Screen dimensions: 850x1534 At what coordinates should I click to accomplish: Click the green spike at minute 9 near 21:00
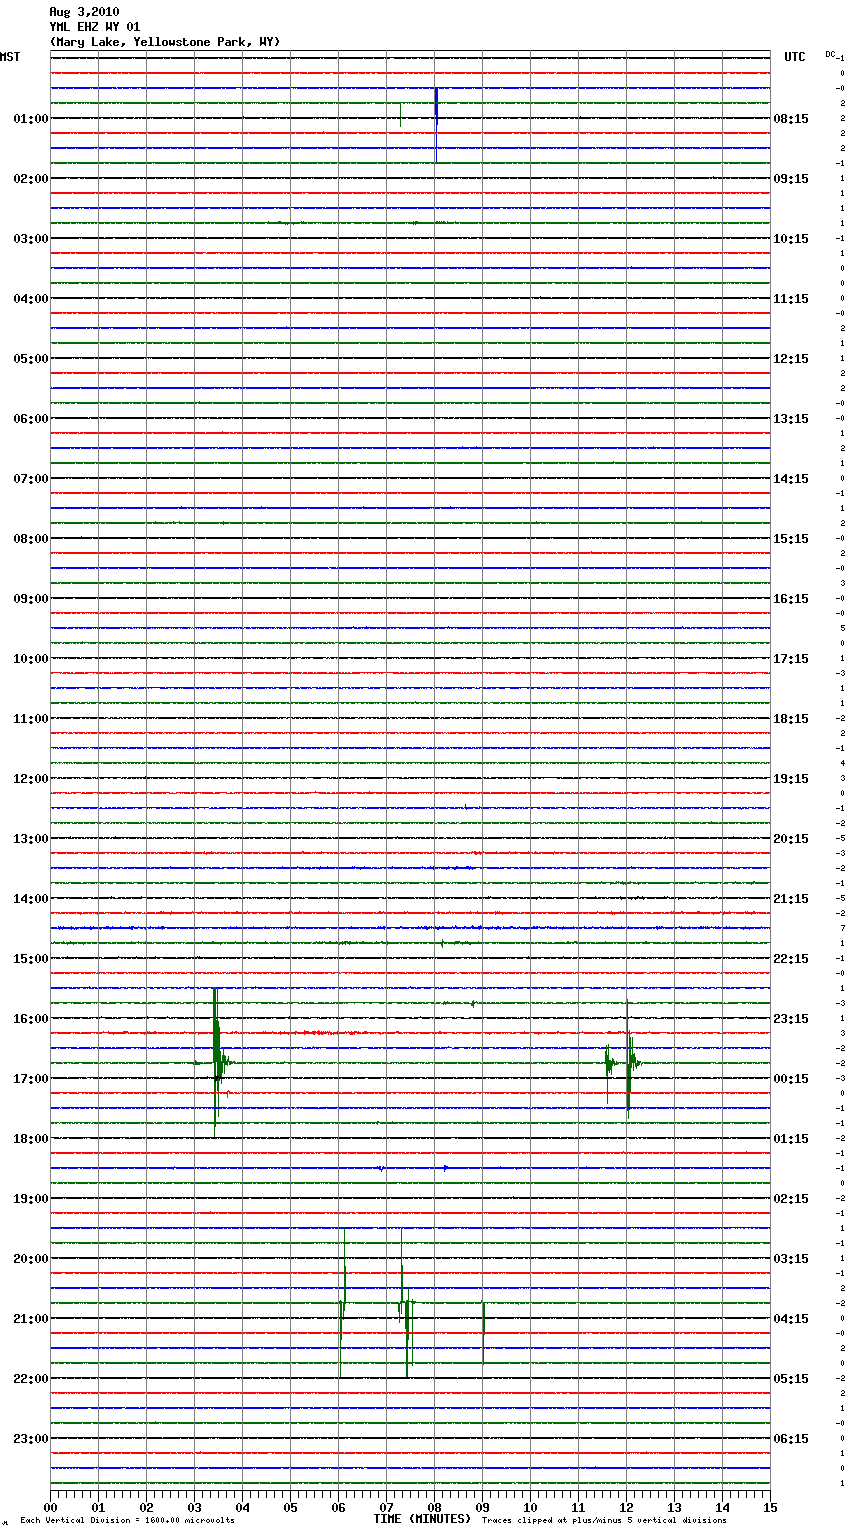[x=483, y=1332]
